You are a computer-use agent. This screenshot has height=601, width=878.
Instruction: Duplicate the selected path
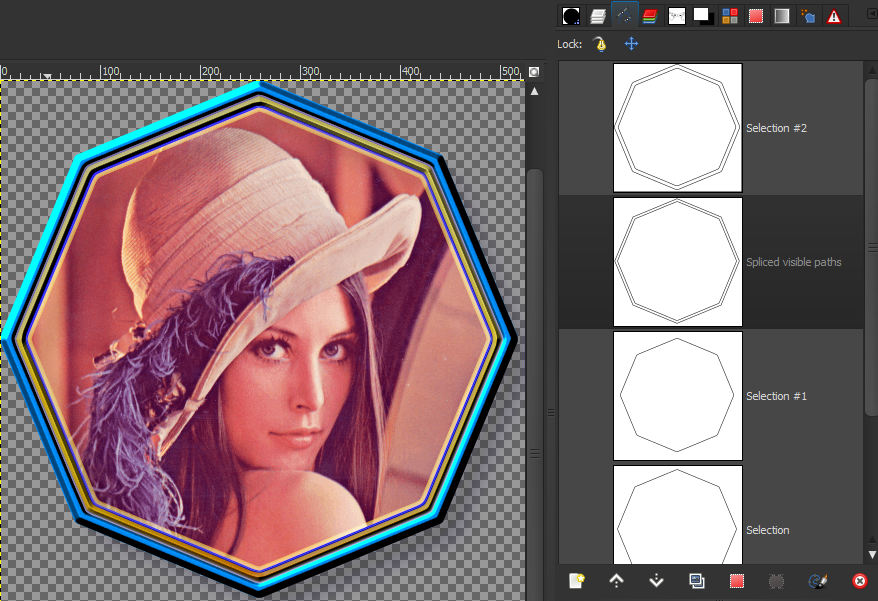click(x=697, y=581)
